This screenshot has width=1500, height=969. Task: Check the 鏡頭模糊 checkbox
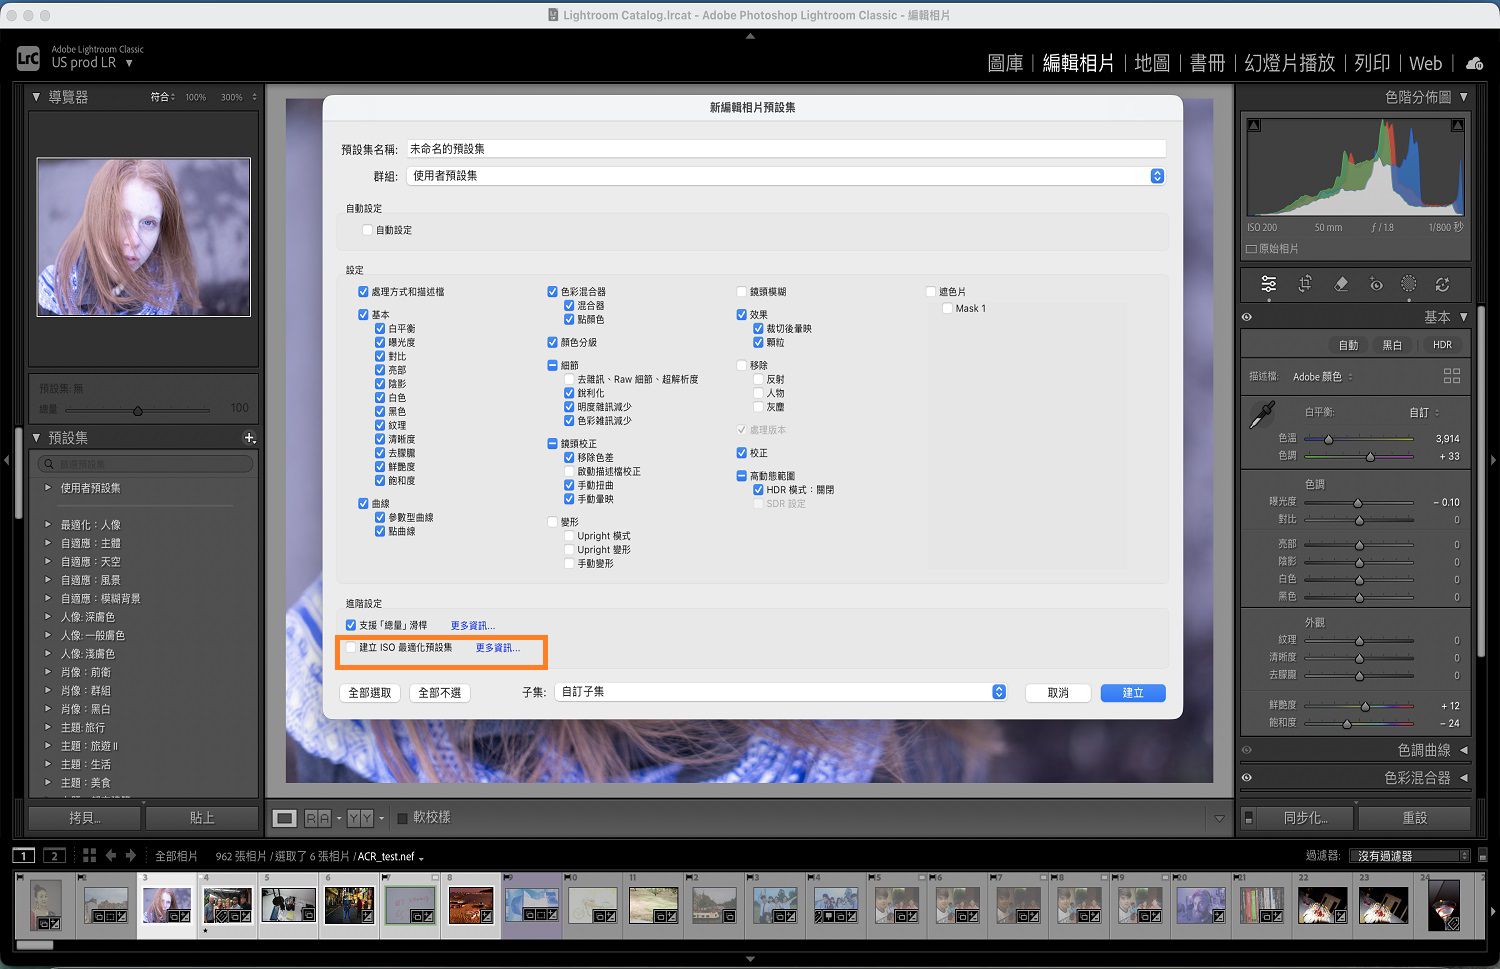741,292
